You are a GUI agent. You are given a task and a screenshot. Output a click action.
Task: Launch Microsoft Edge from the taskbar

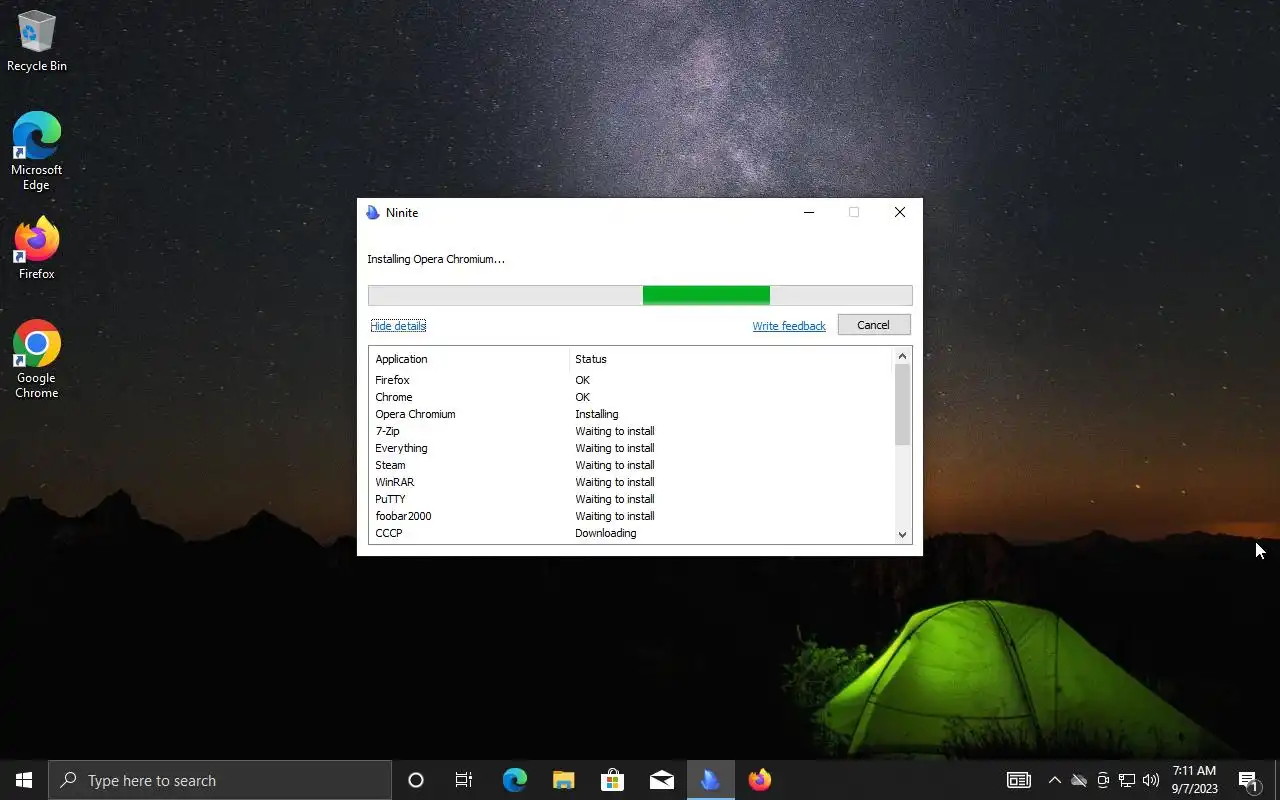514,780
